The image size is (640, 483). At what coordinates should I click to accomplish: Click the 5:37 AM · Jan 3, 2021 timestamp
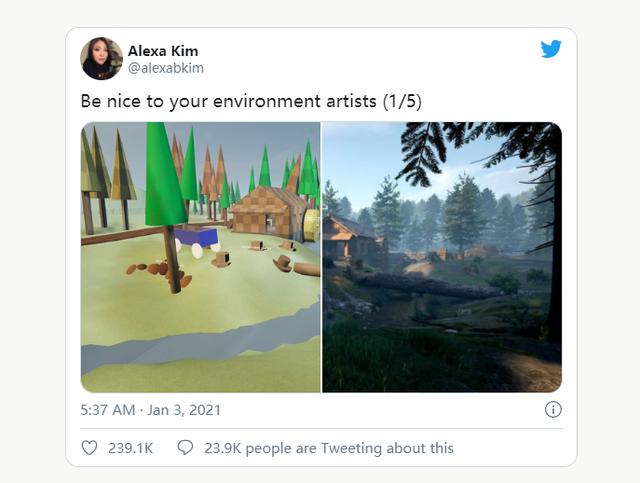pos(151,410)
